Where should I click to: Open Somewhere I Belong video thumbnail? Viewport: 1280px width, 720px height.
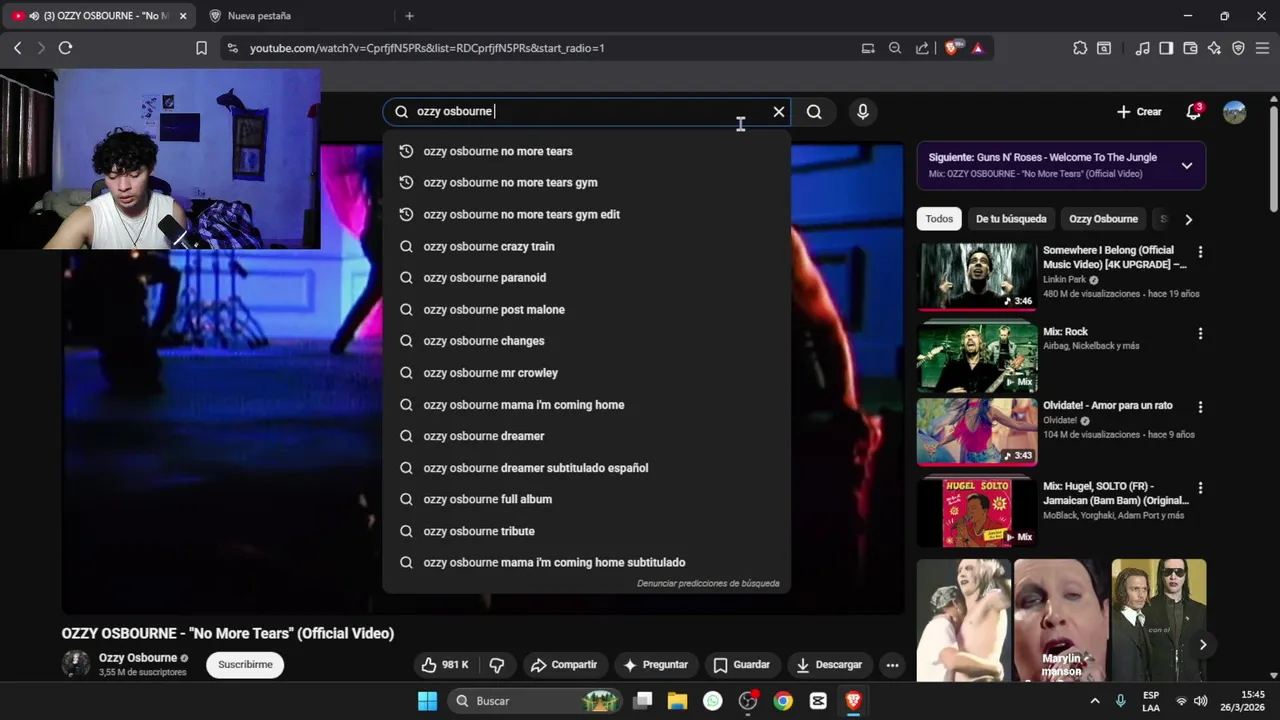[x=977, y=276]
